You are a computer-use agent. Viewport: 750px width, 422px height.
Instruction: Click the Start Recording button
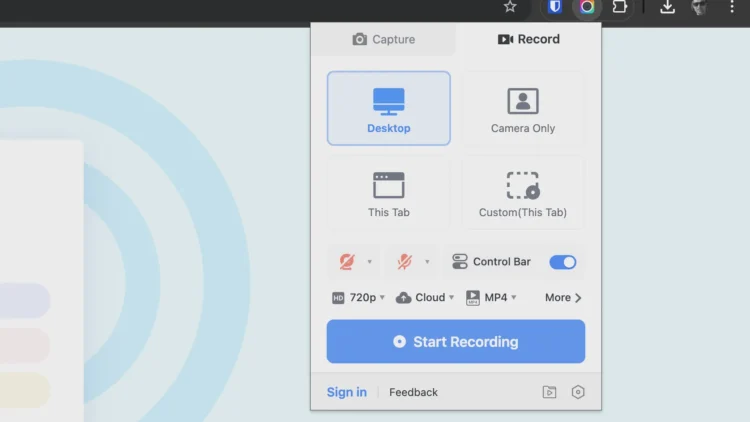click(x=456, y=342)
